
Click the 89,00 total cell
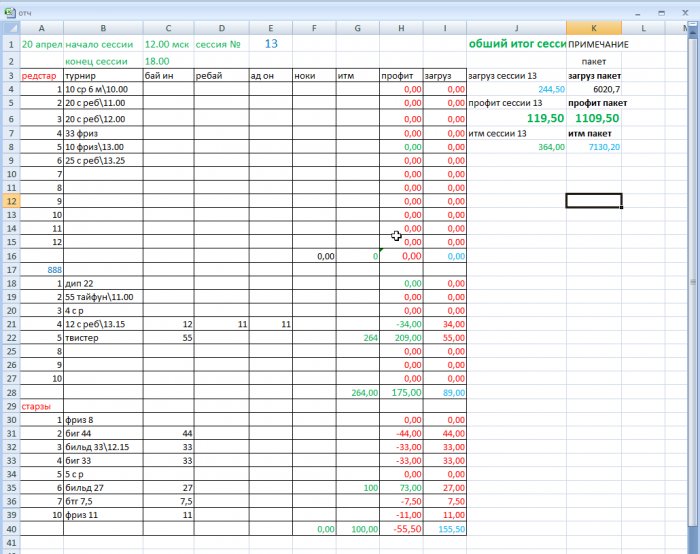tap(445, 393)
